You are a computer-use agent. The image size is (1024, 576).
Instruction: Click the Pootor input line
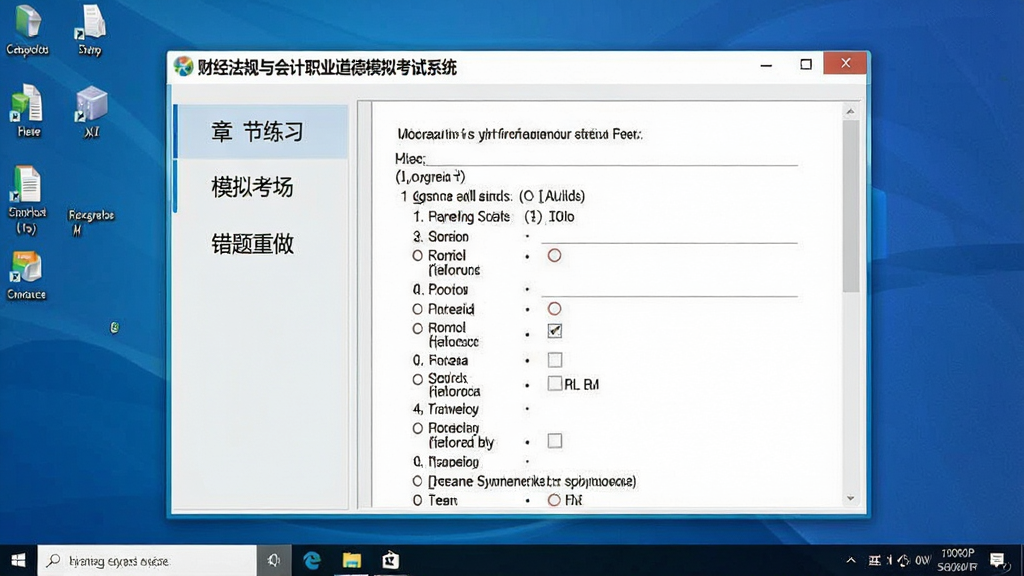(x=669, y=290)
